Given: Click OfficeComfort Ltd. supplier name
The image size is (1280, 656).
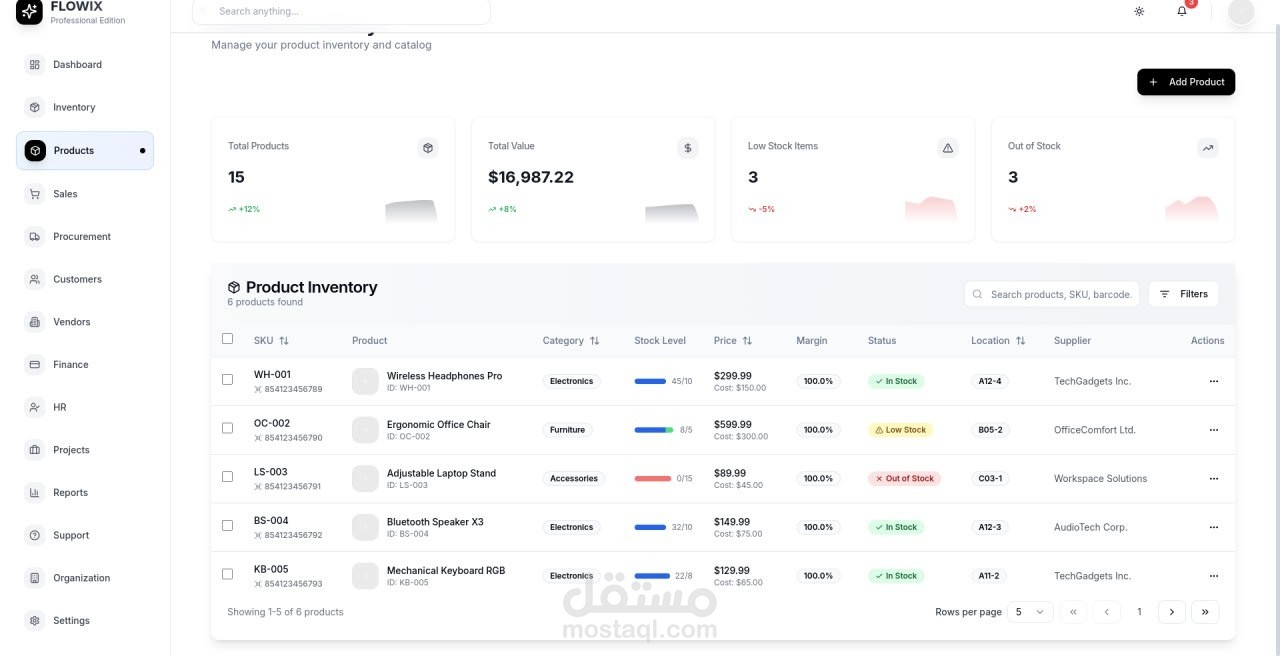Looking at the screenshot, I should click(1094, 430).
